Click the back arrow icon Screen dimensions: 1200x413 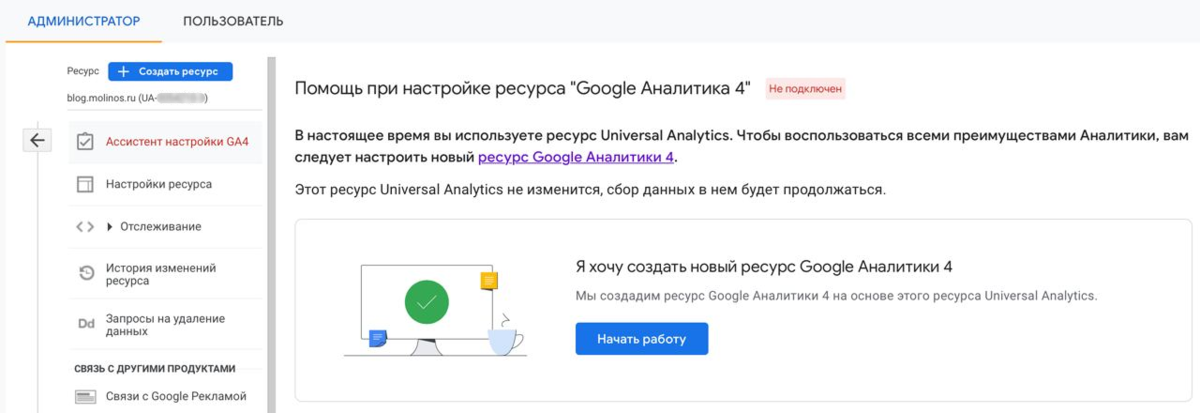click(38, 140)
